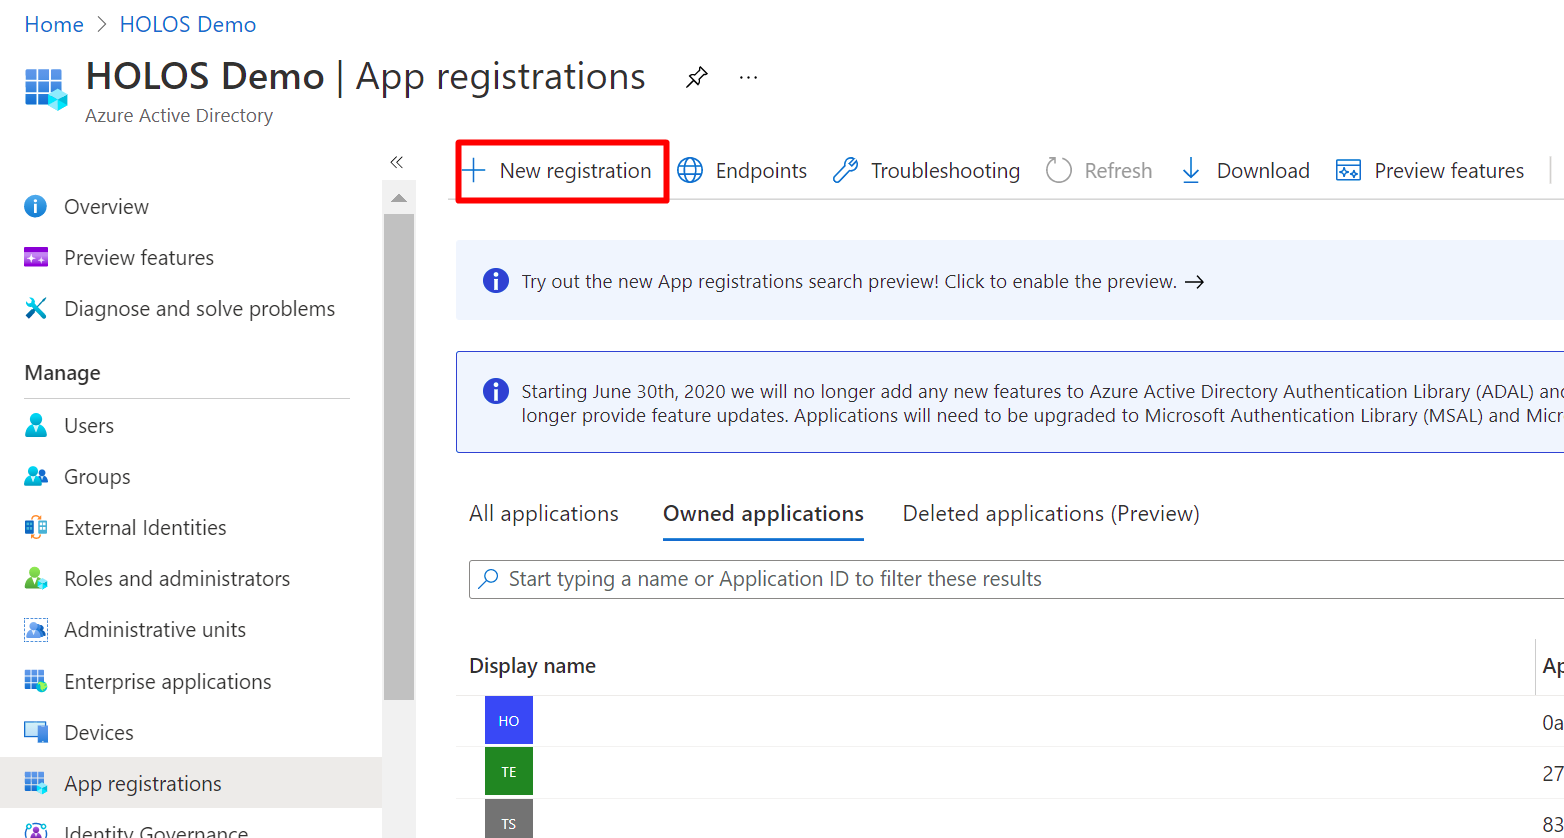Enable the App registrations search preview
This screenshot has height=838, width=1564.
862,282
